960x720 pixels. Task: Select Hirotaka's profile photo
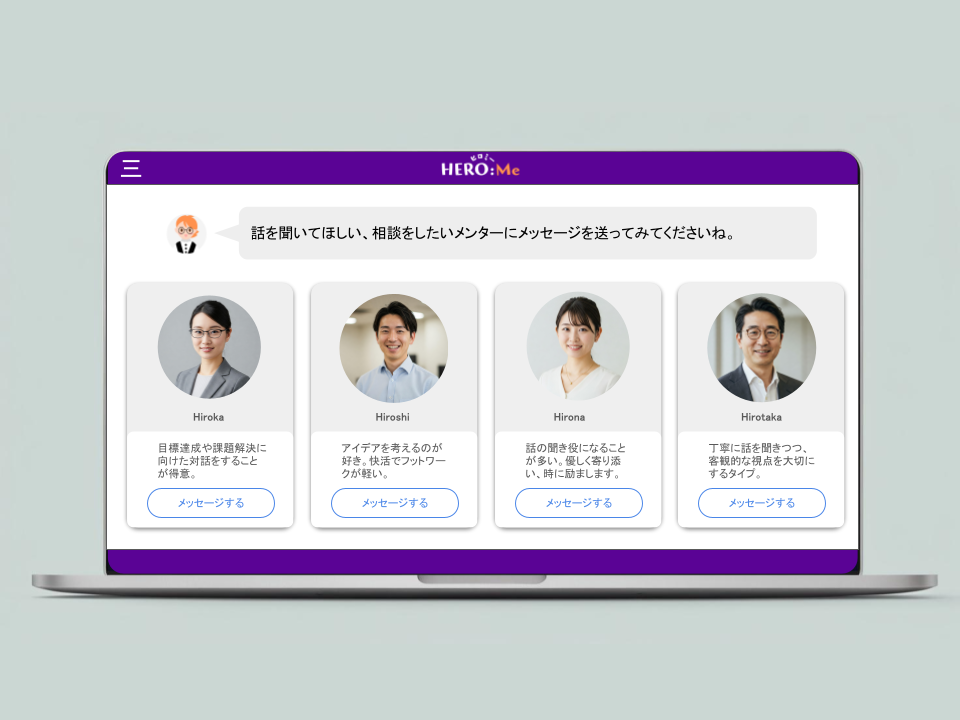pos(761,347)
